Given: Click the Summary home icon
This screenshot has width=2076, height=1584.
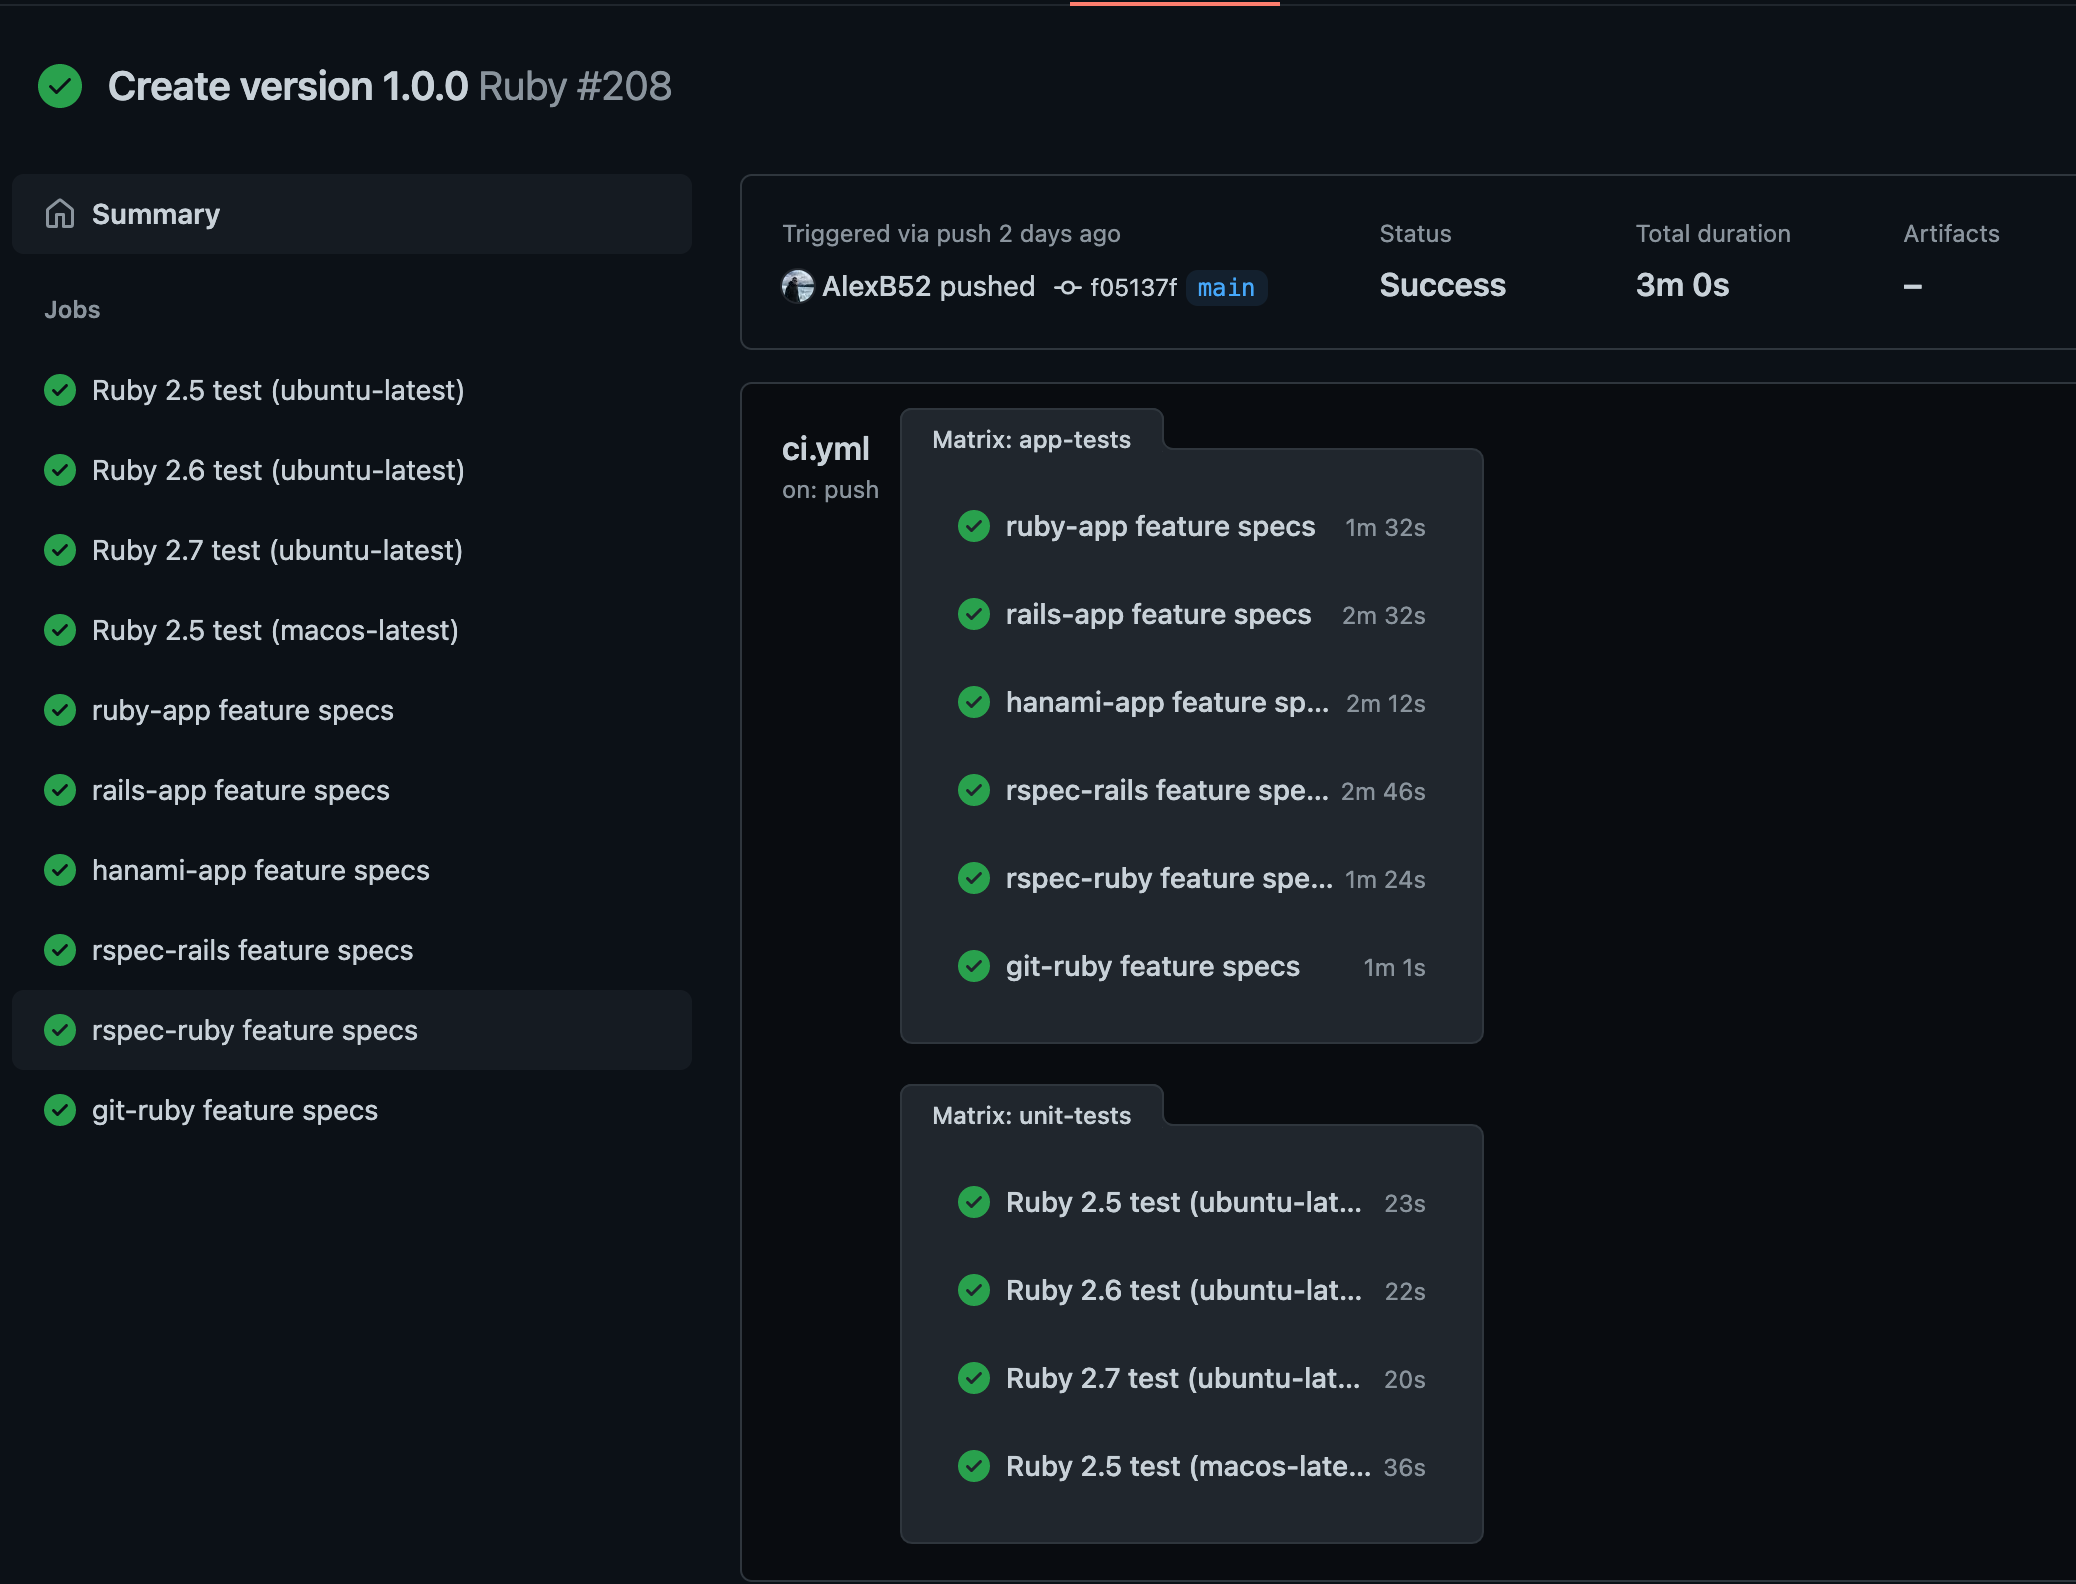Looking at the screenshot, I should point(60,214).
